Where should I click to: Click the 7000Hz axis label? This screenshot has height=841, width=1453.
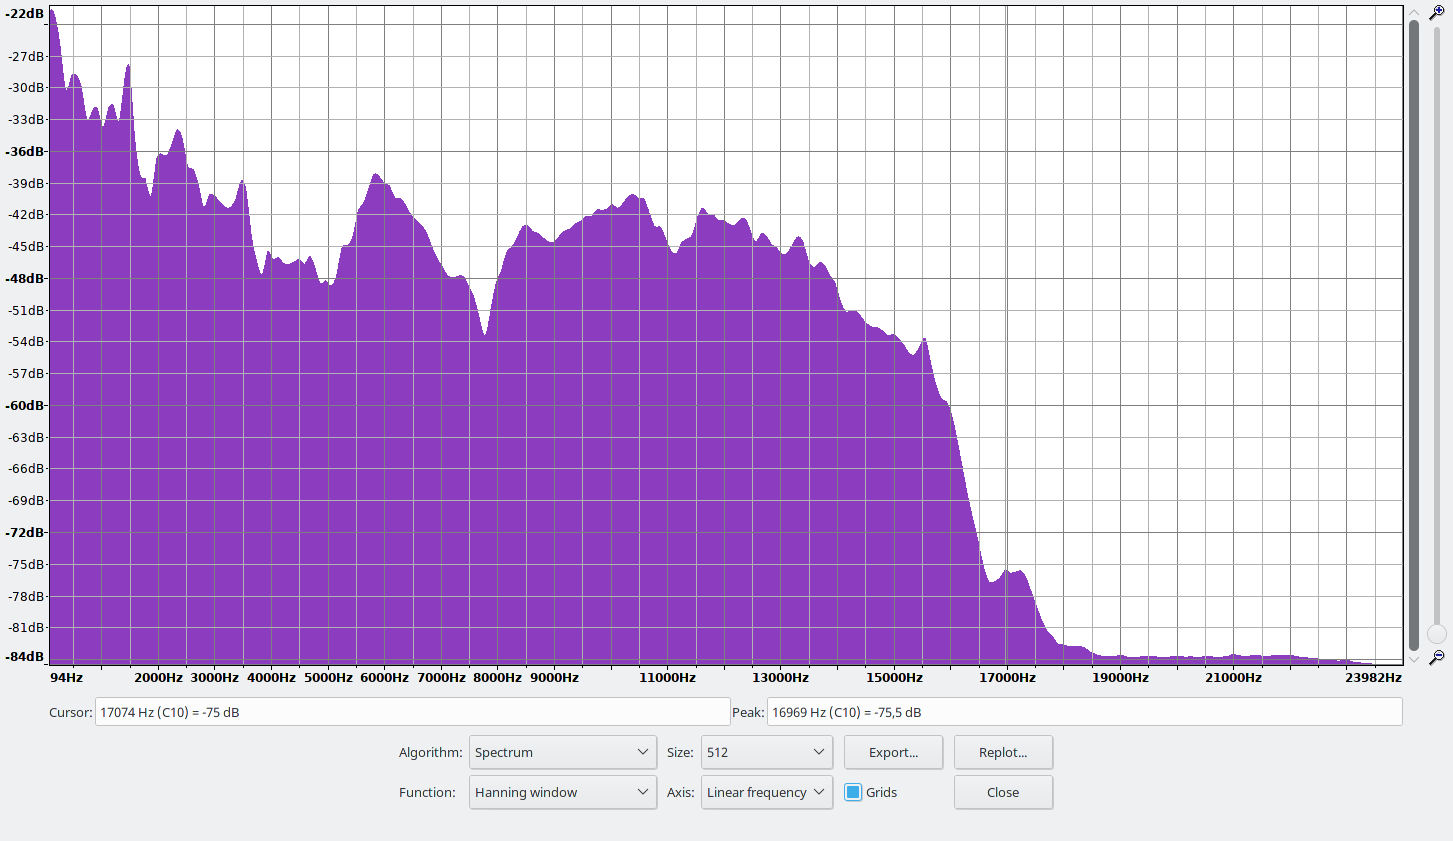[x=442, y=677]
